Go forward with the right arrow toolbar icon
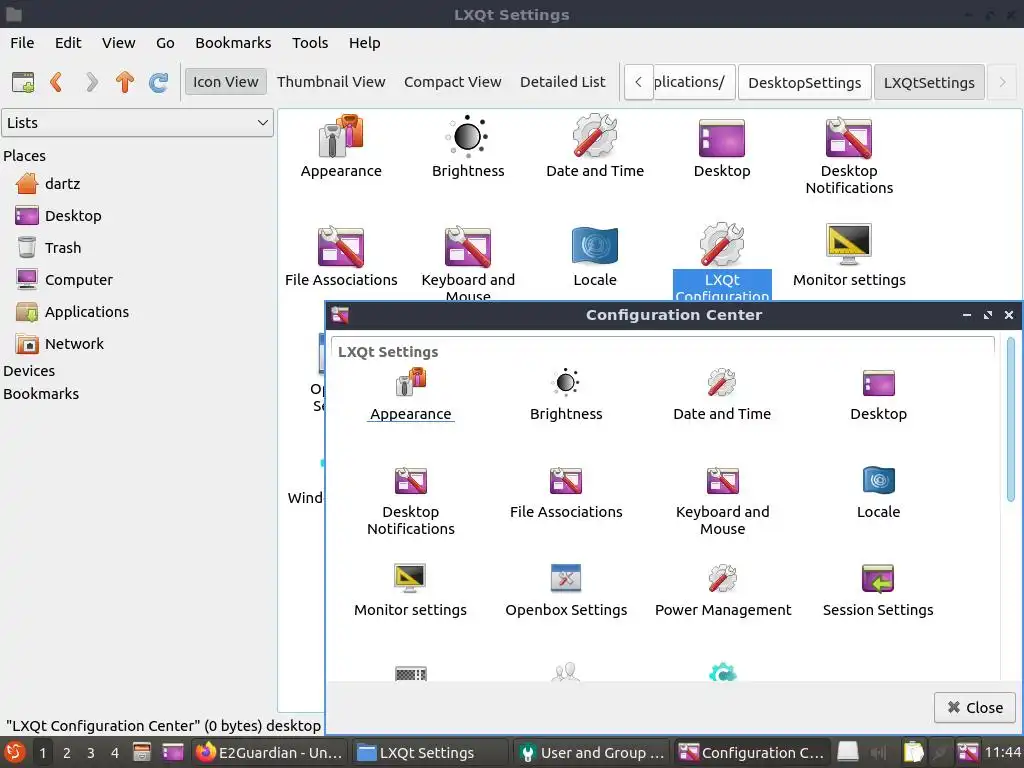Screen dimensions: 1024x768 tap(91, 82)
